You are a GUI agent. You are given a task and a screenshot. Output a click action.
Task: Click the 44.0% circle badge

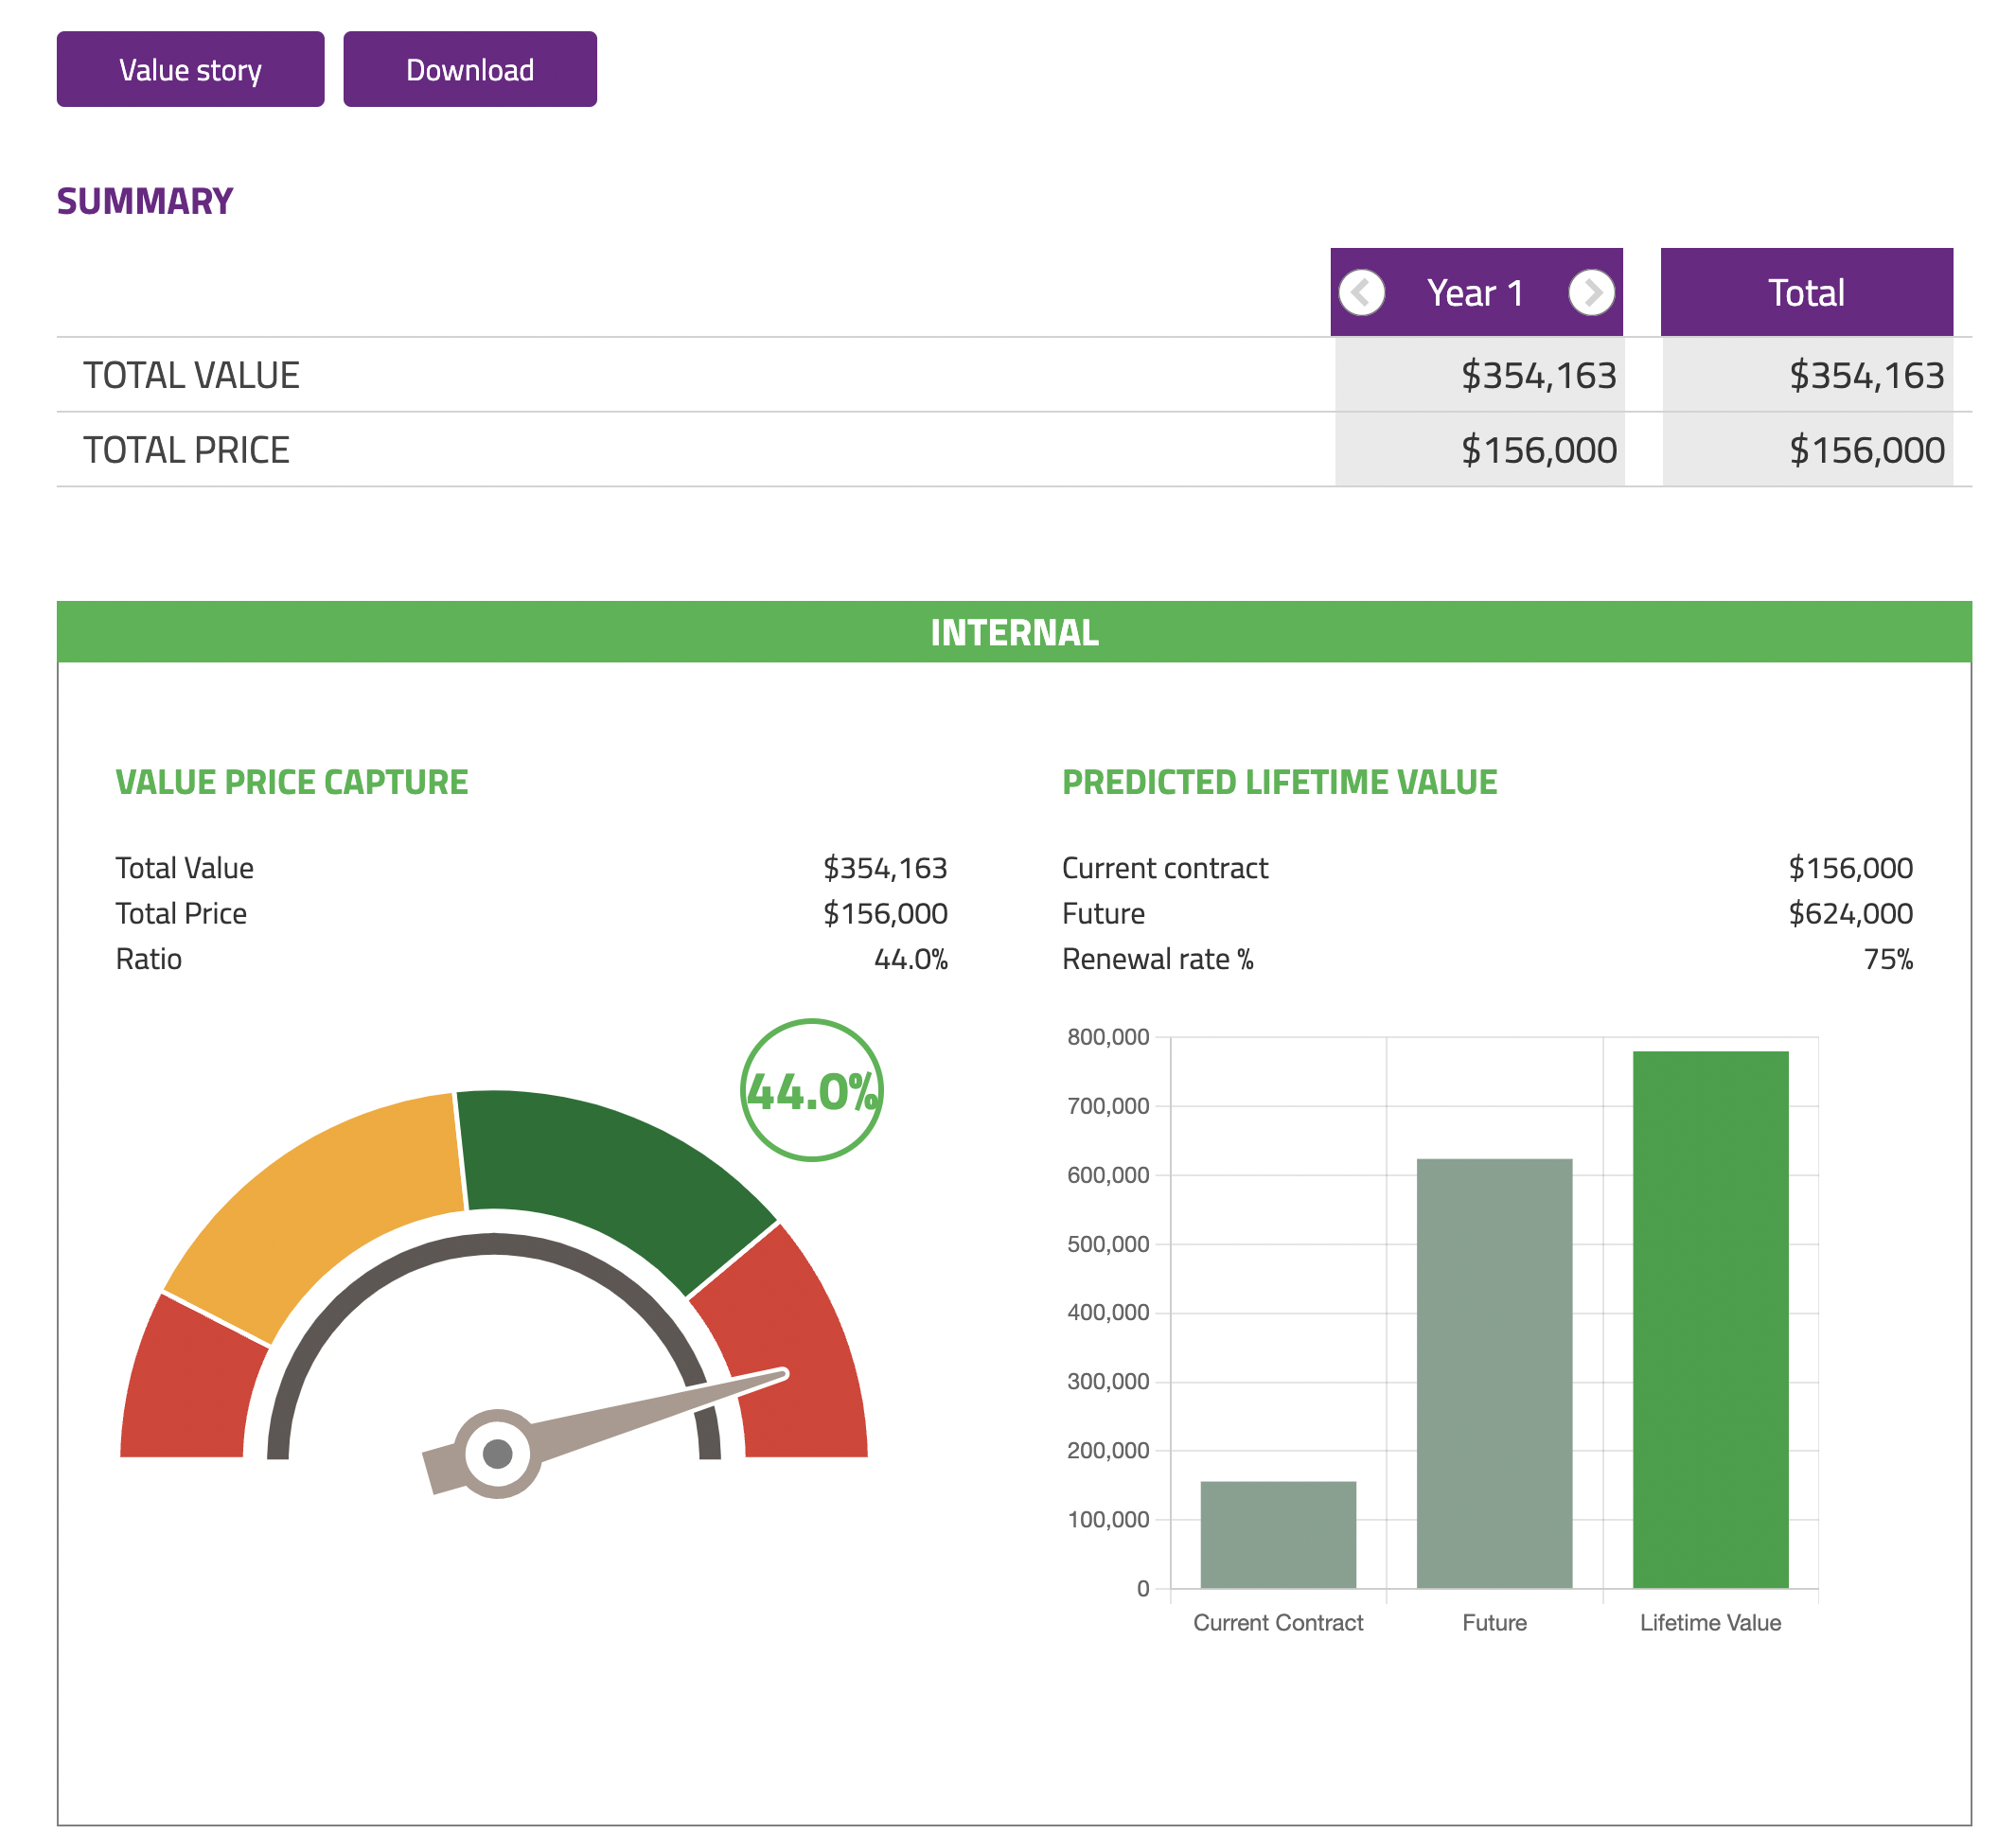tap(811, 1090)
